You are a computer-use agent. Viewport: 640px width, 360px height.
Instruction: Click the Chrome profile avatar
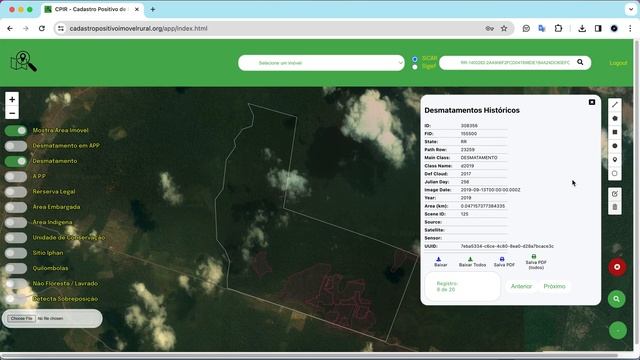[x=614, y=29]
